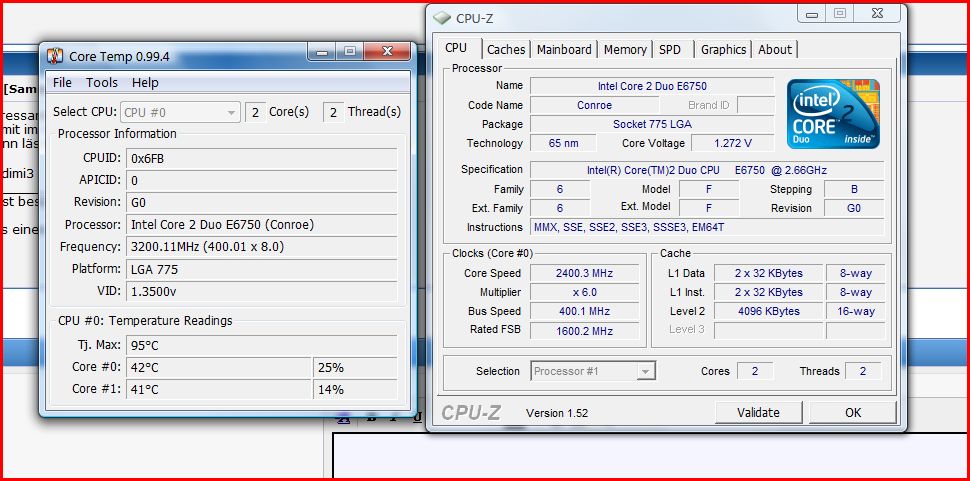Click the Core Temp thermometer title icon
This screenshot has height=481, width=970.
click(x=55, y=56)
